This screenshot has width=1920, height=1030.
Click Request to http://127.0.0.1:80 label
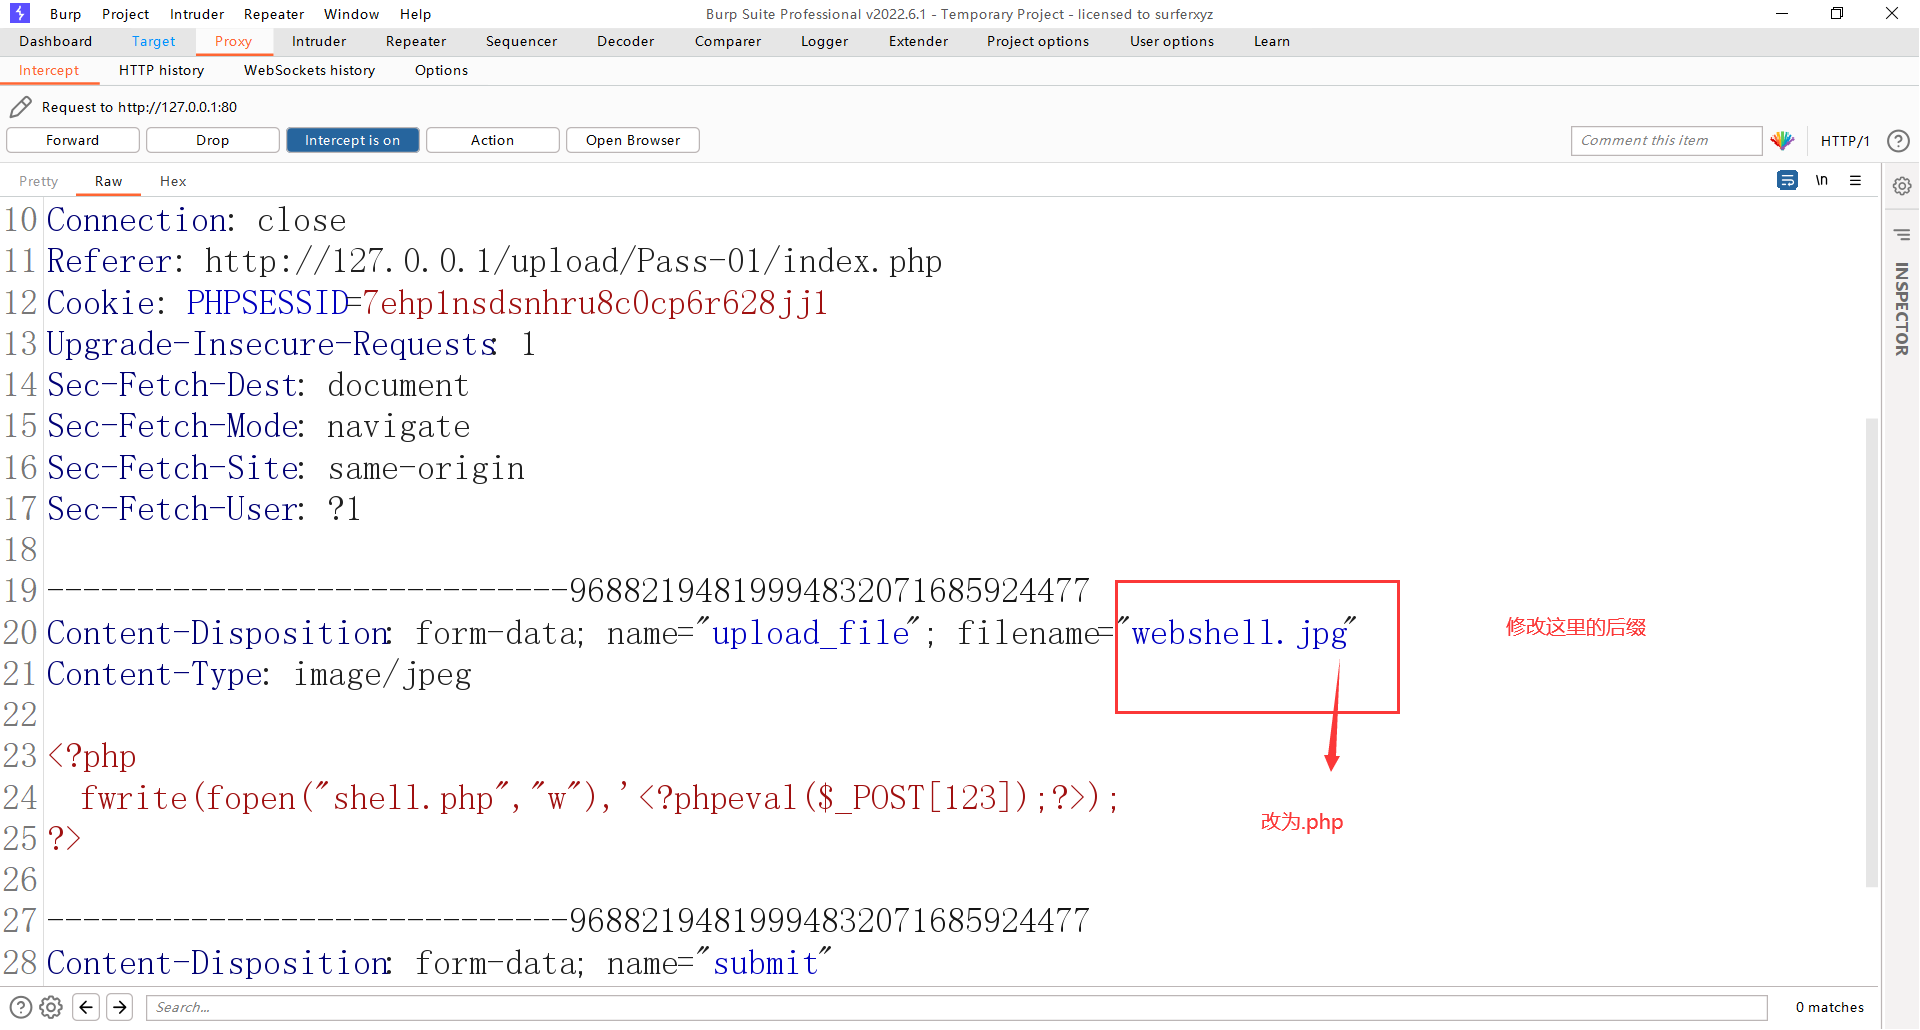139,107
